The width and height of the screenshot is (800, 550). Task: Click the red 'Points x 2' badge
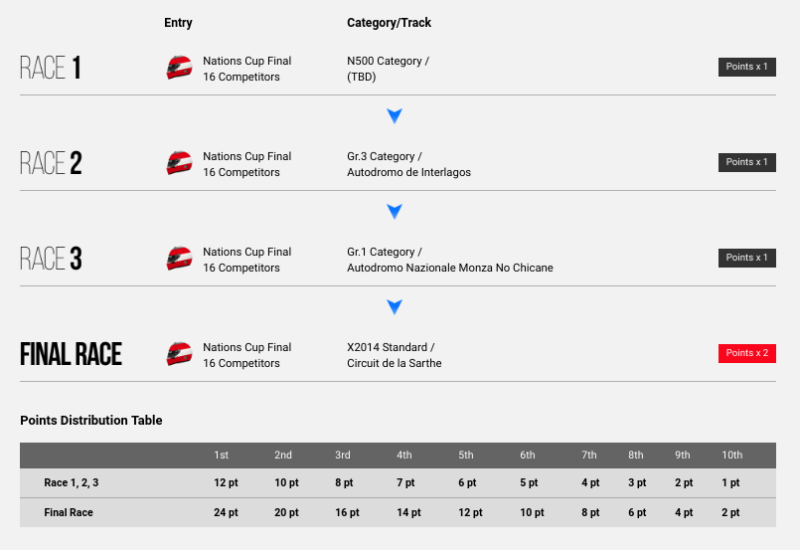coord(747,353)
